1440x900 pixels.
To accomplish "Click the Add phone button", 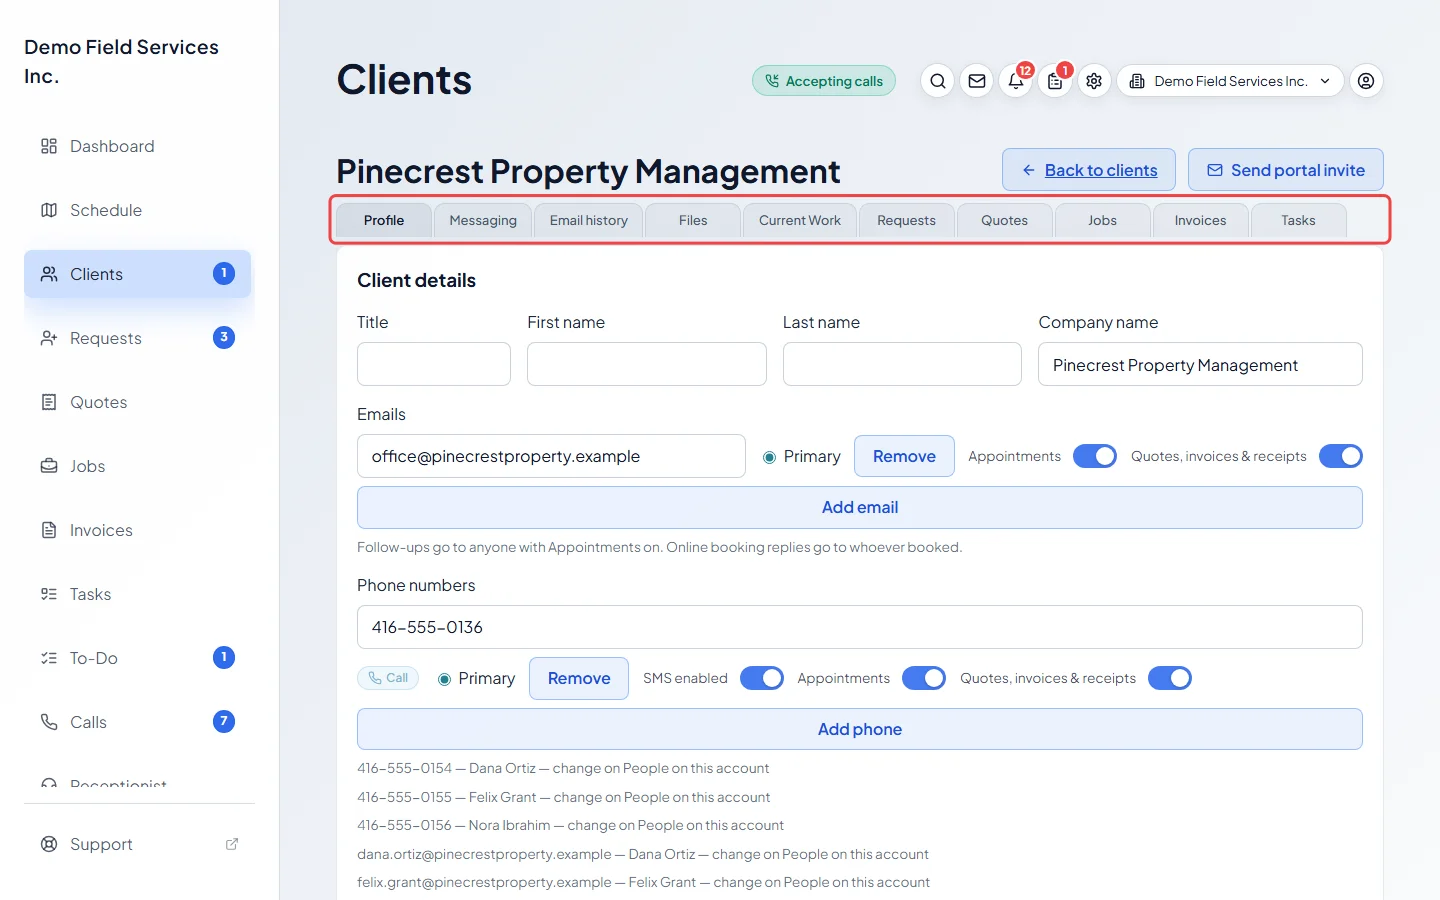I will coord(860,730).
